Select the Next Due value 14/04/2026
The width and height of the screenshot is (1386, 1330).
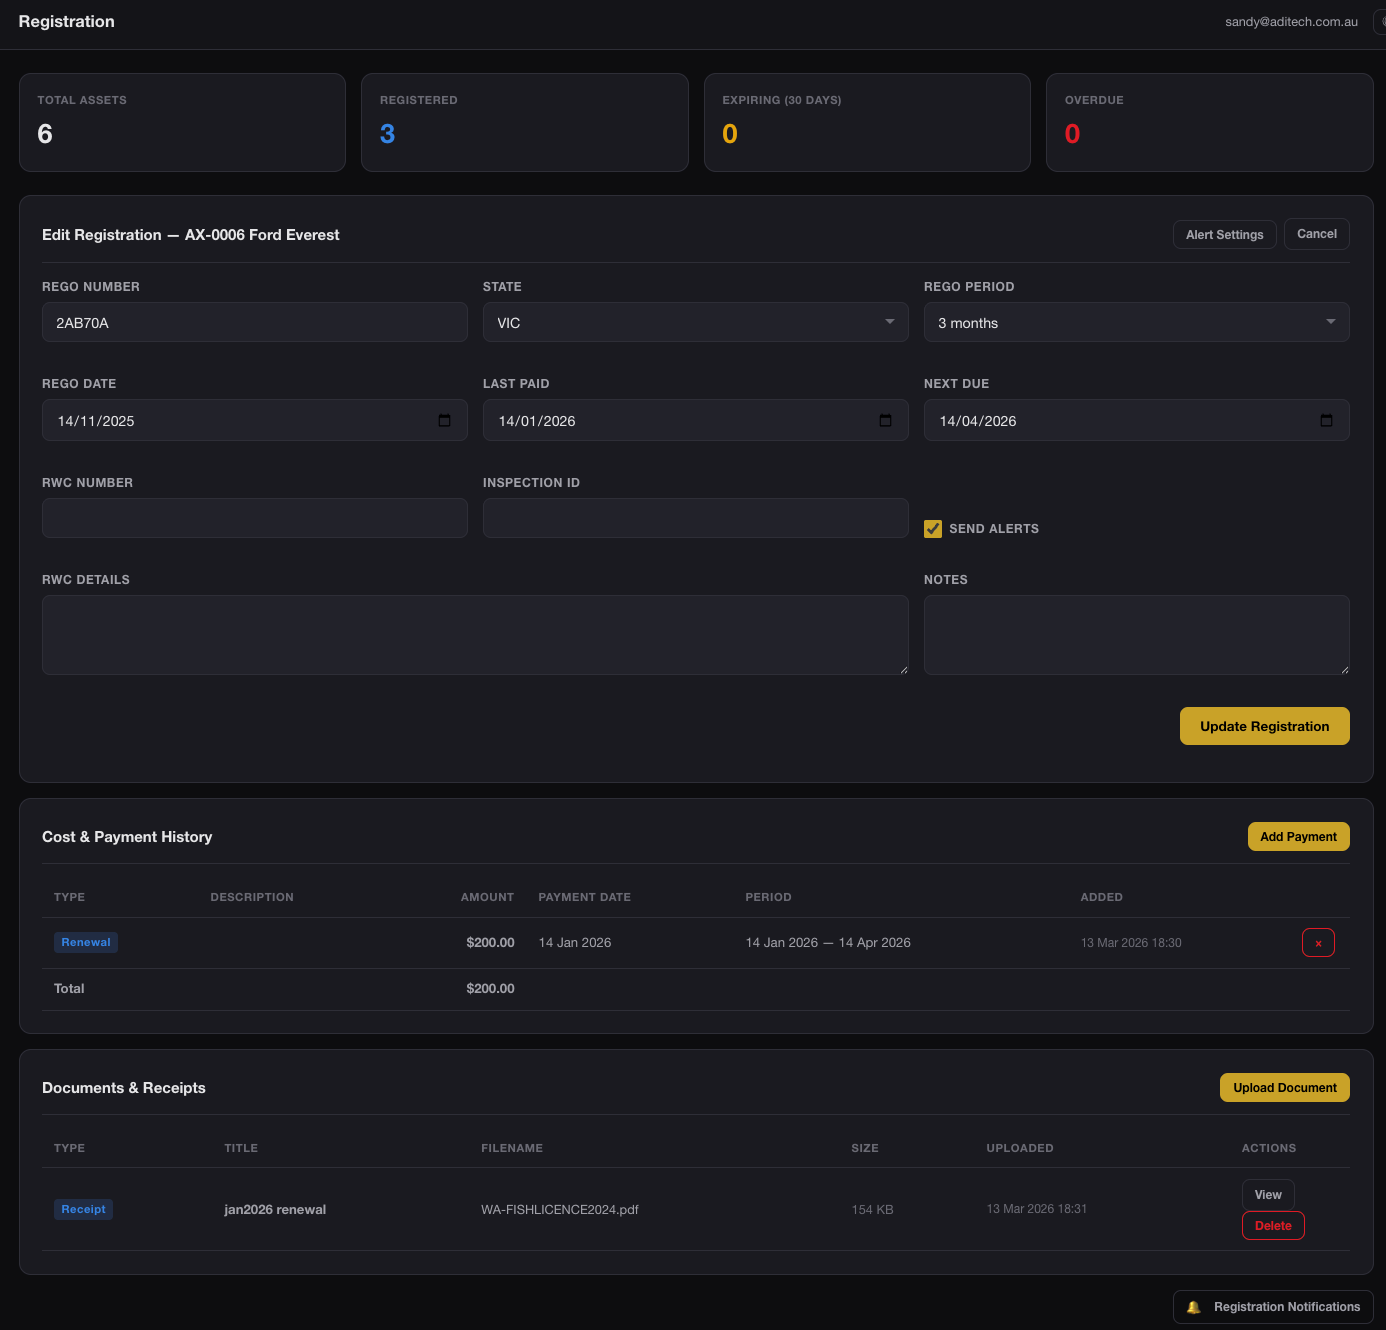(978, 421)
